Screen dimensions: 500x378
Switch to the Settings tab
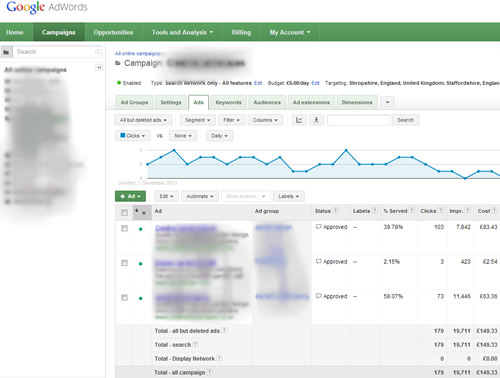point(171,102)
